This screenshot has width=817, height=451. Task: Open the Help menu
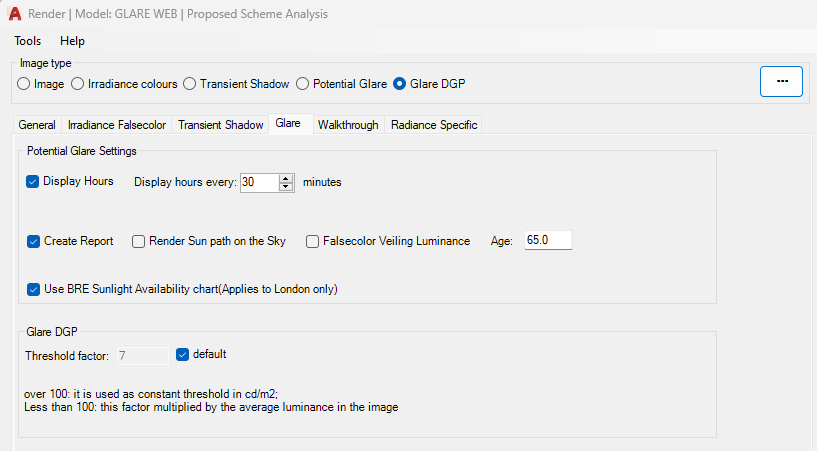72,41
